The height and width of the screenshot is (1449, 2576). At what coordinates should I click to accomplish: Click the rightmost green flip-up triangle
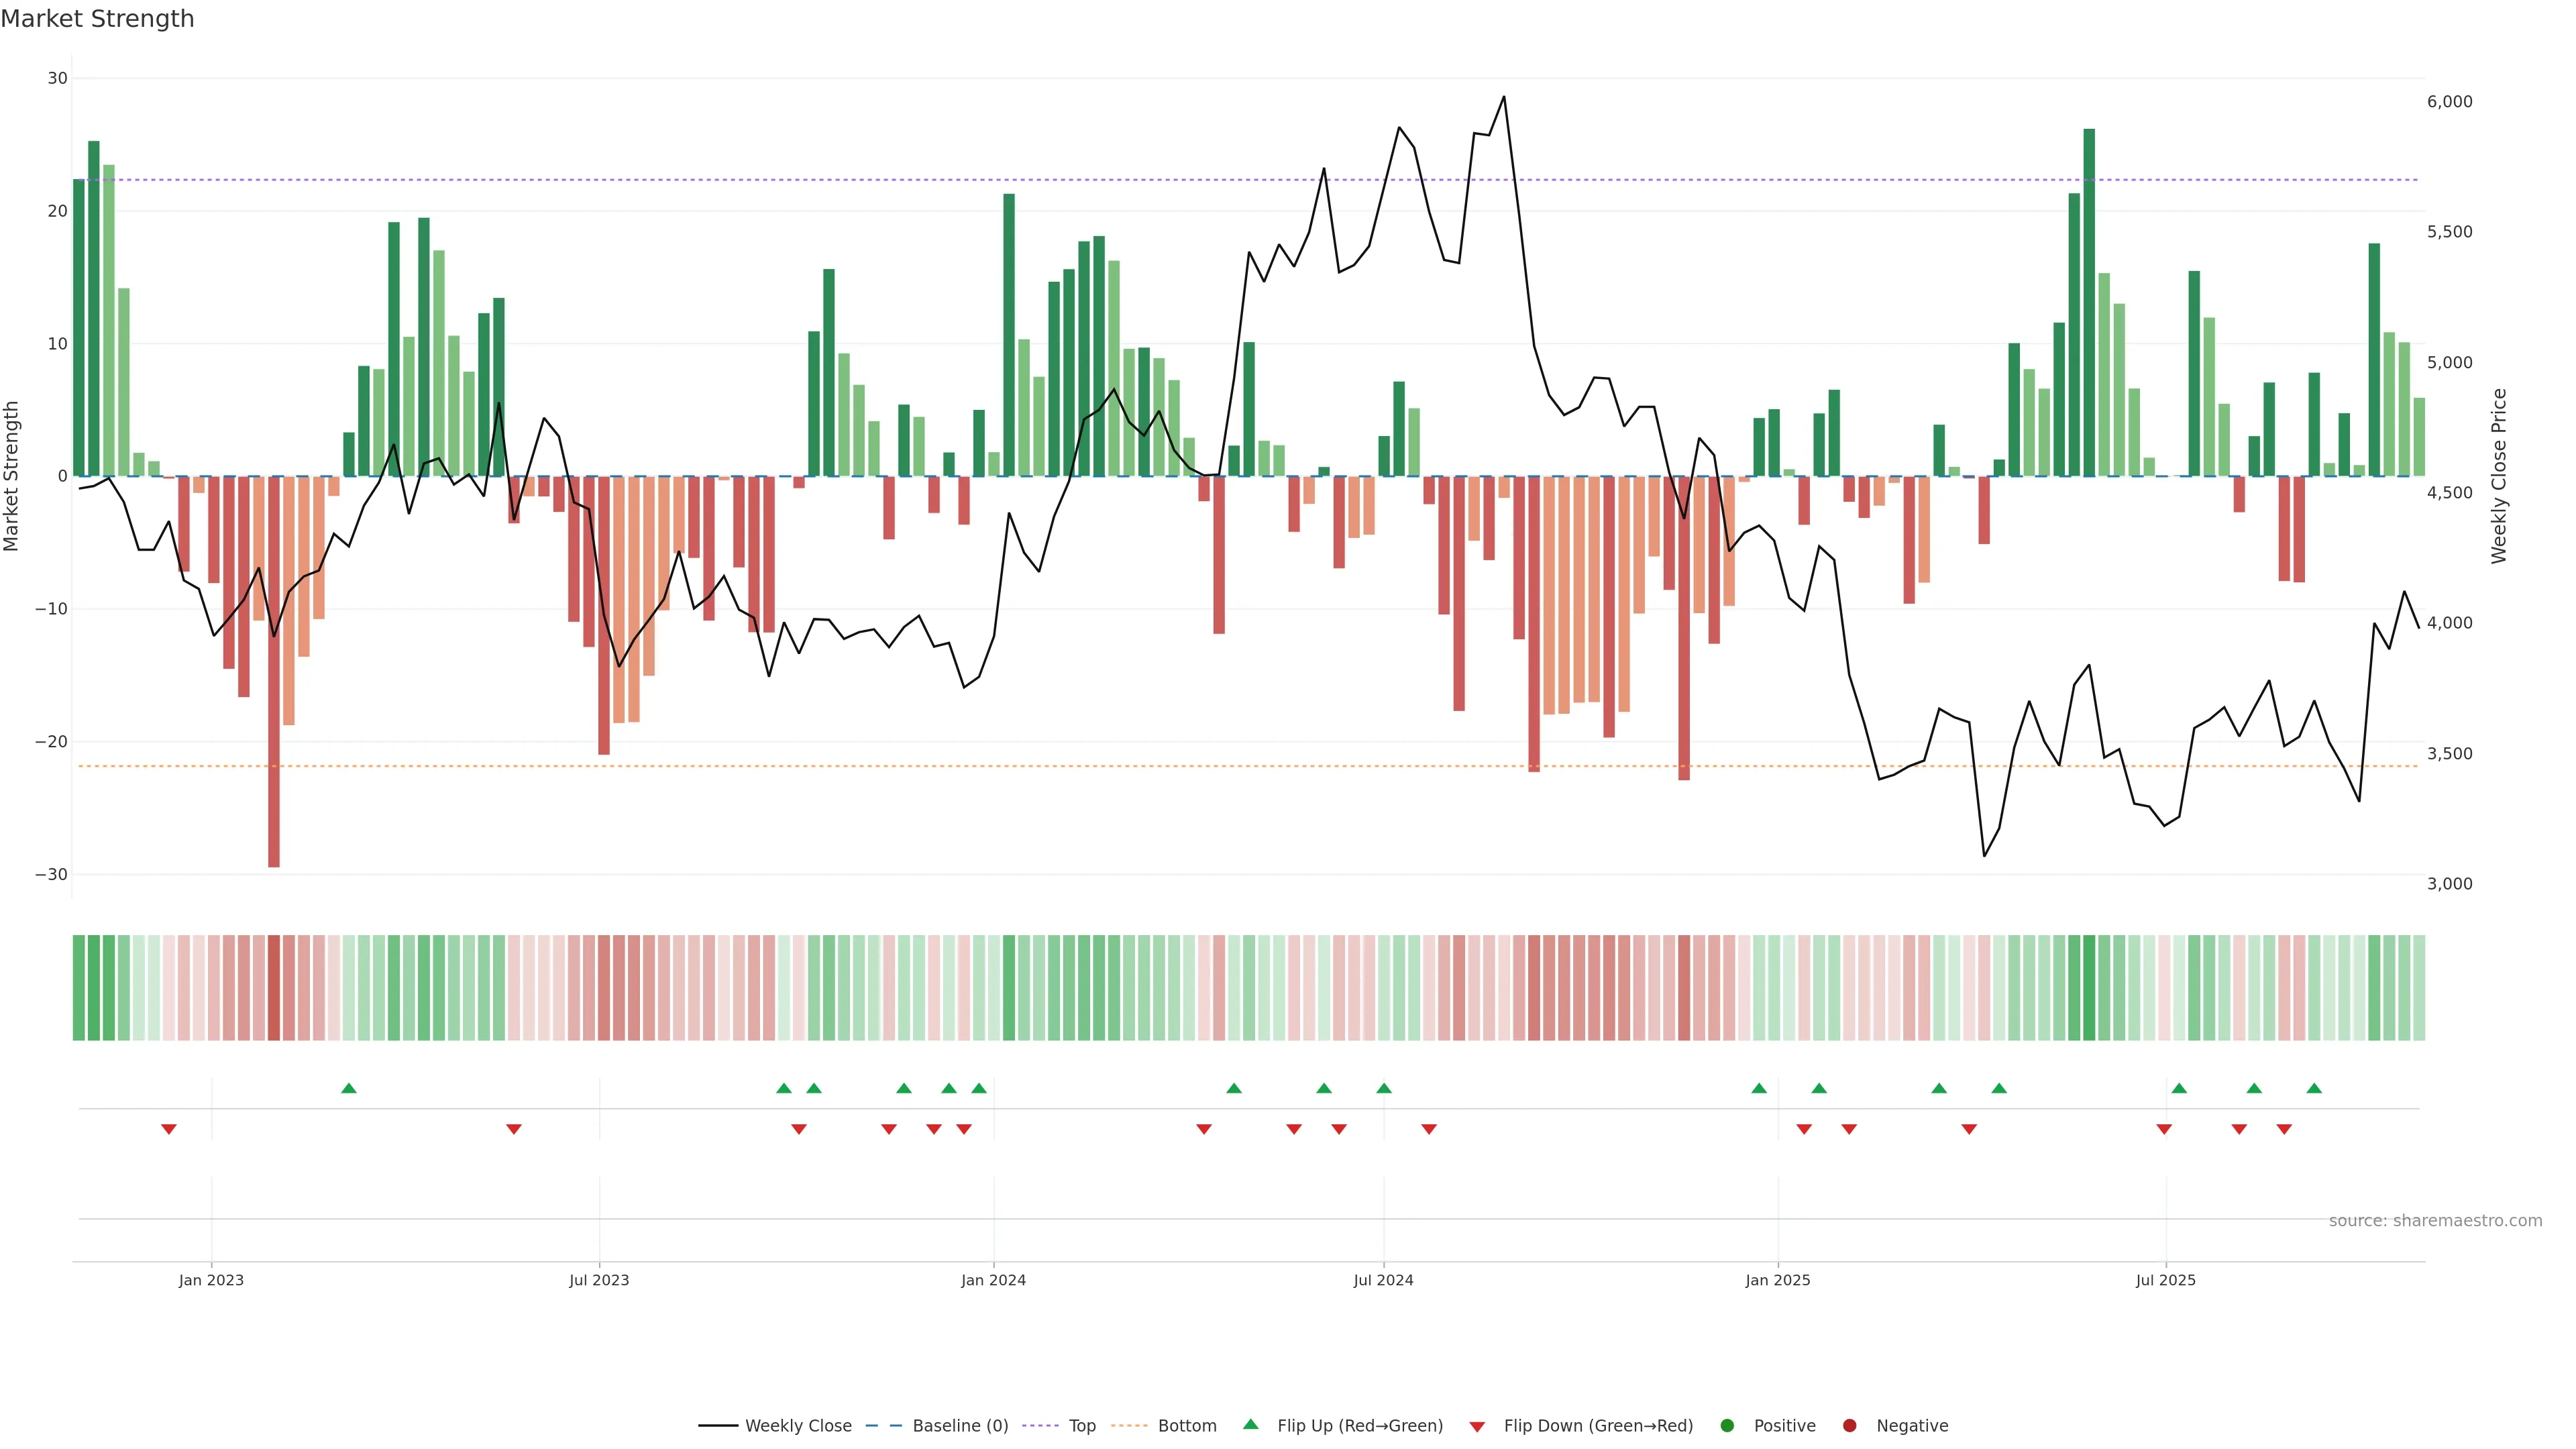(2314, 1088)
